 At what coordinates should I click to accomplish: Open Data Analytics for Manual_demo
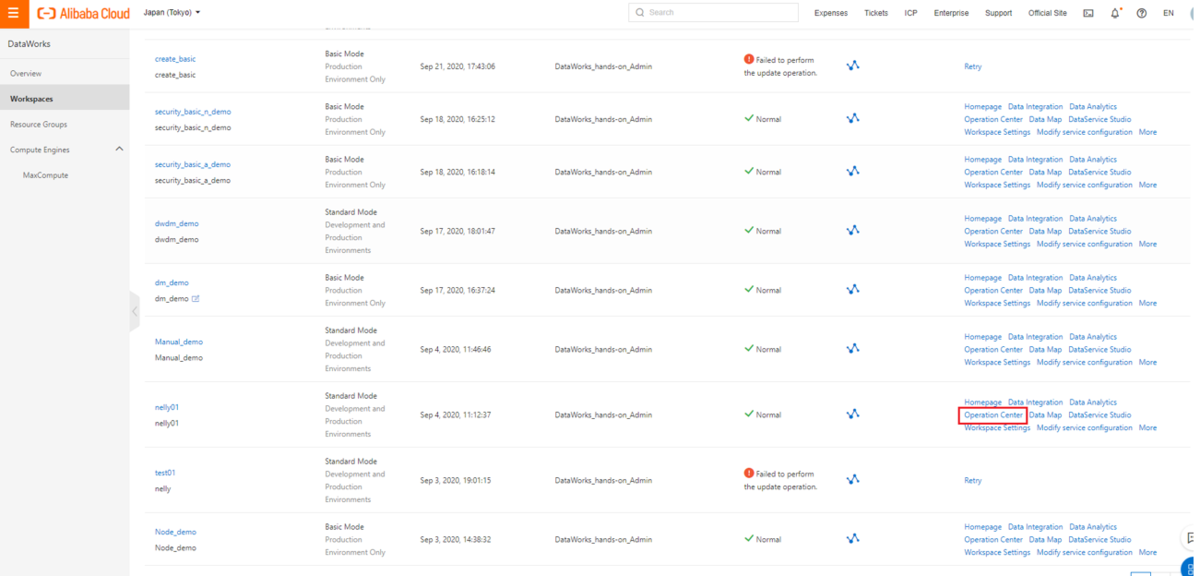(1093, 337)
